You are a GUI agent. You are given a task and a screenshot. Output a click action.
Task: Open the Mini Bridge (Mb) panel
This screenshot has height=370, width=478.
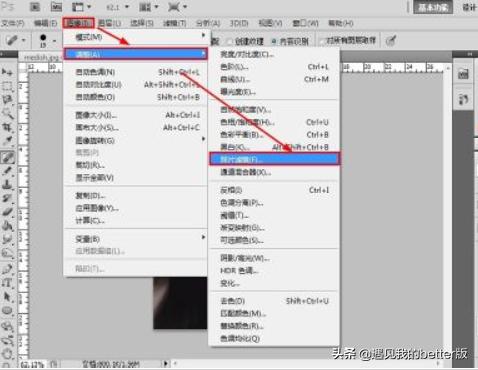(x=56, y=7)
